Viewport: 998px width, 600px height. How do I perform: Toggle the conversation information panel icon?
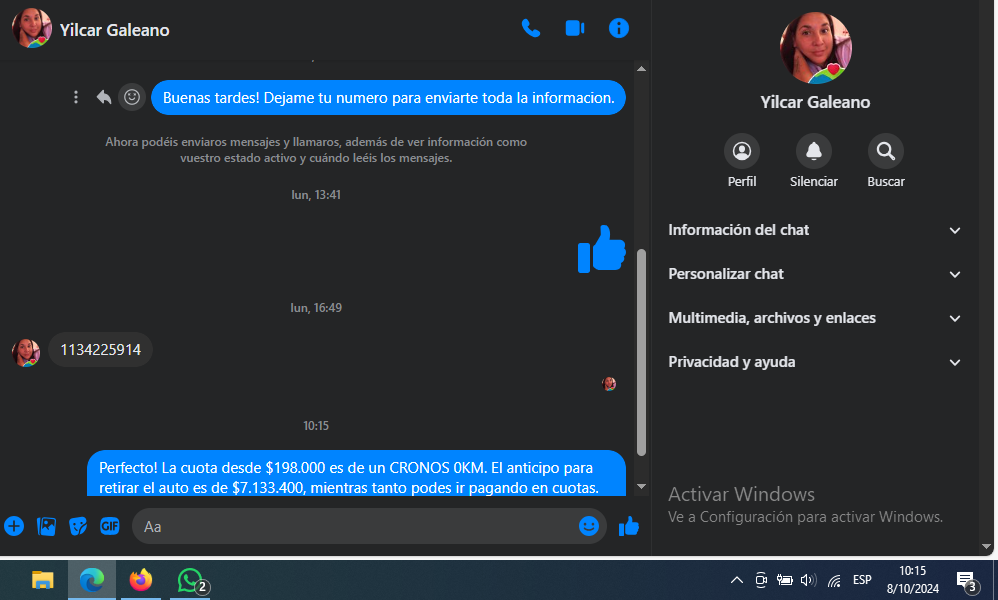tap(619, 29)
